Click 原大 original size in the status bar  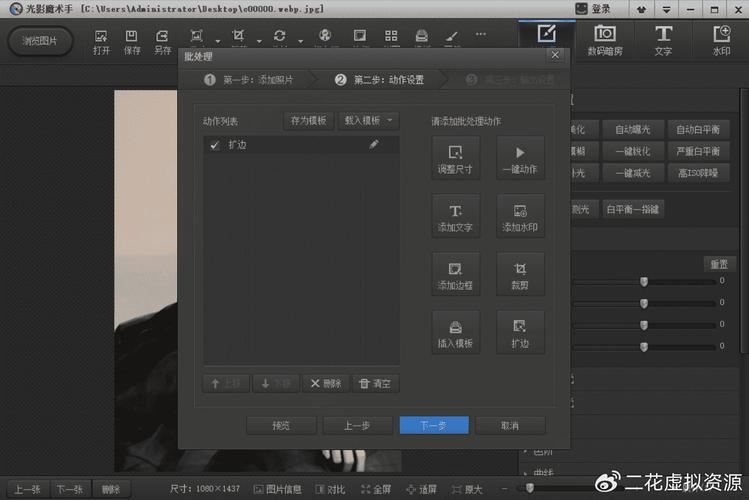pos(467,489)
